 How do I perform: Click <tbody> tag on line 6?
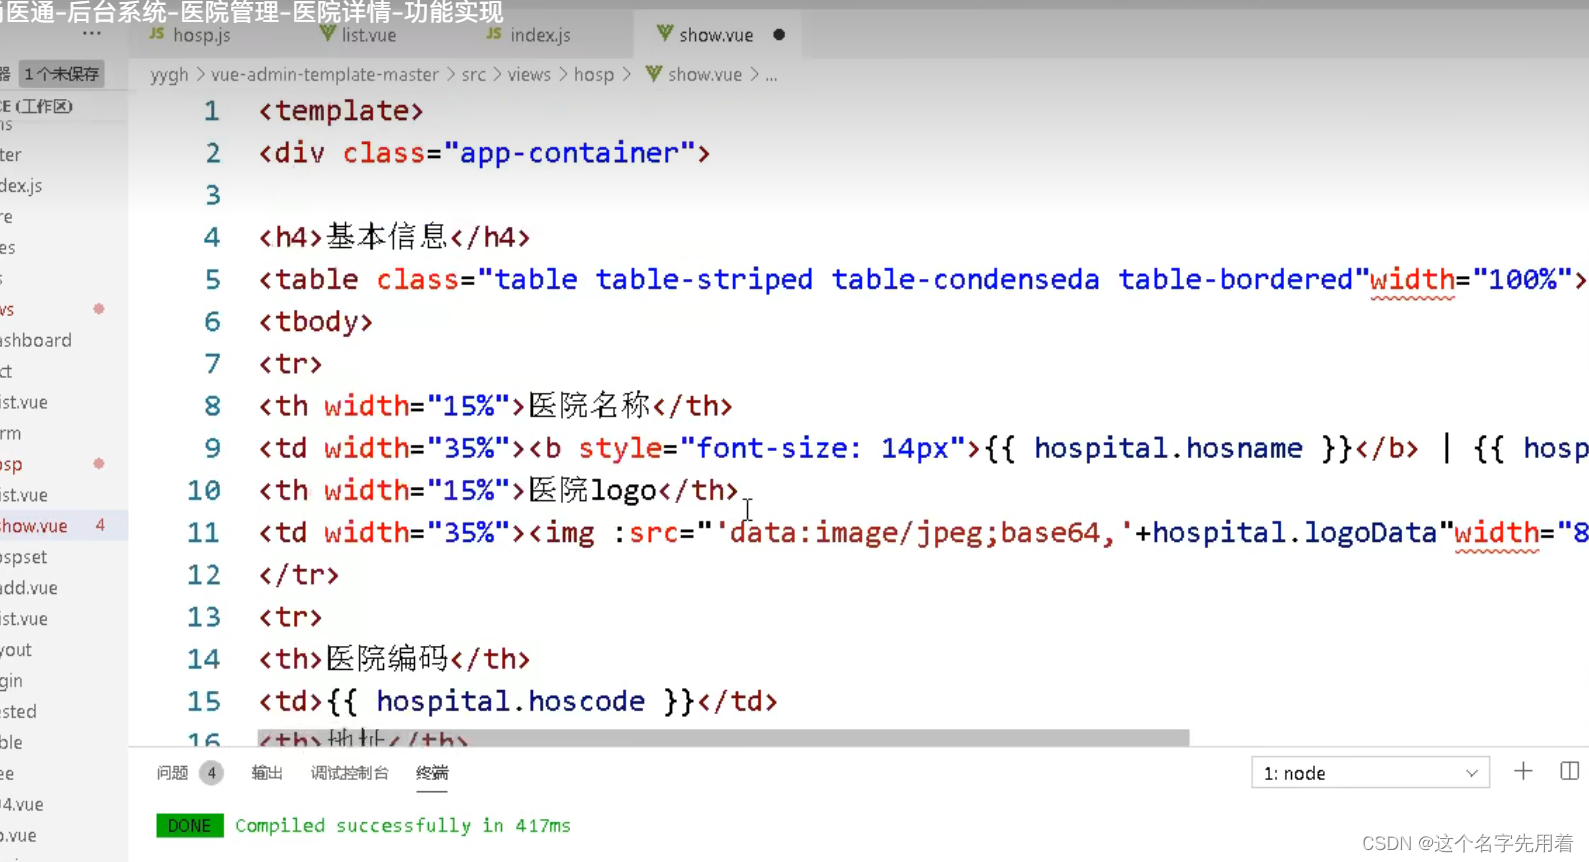point(315,322)
